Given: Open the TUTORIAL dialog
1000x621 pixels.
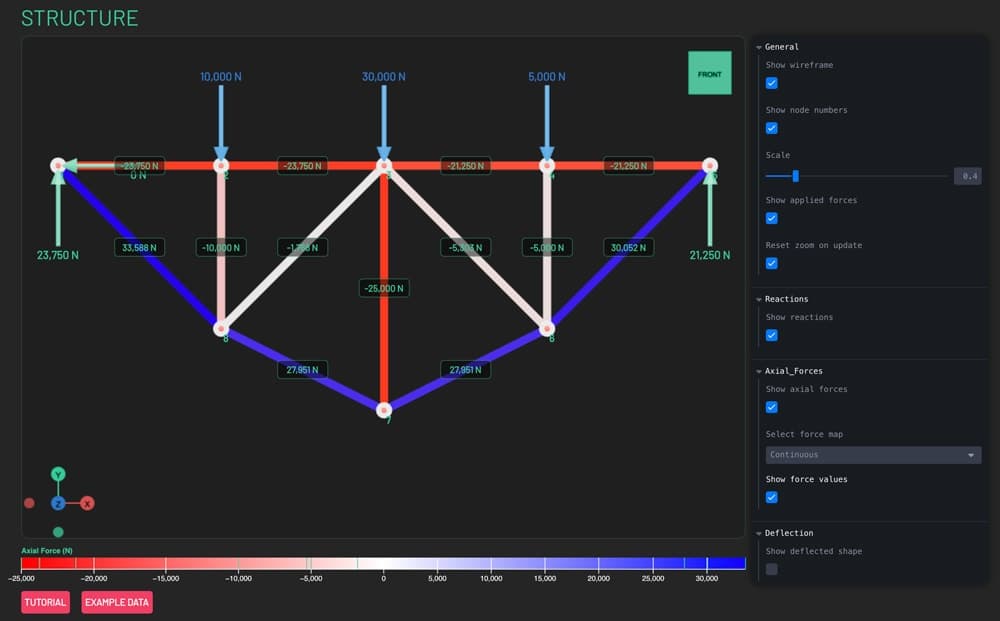Looking at the screenshot, I should 44,602.
